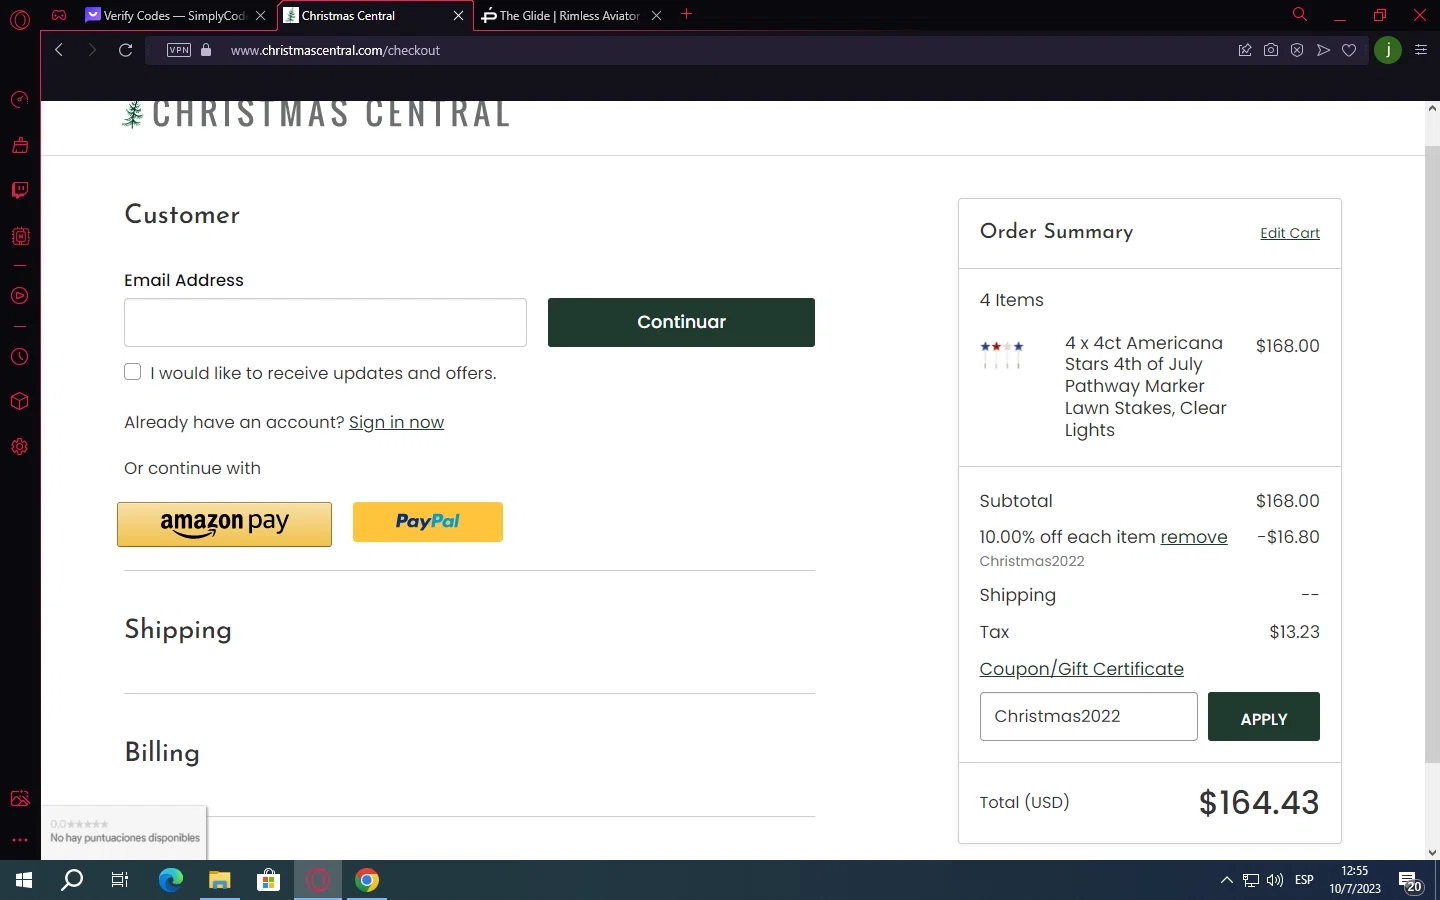The width and height of the screenshot is (1440, 900).
Task: Remove the 10% off coupon
Action: click(x=1194, y=537)
